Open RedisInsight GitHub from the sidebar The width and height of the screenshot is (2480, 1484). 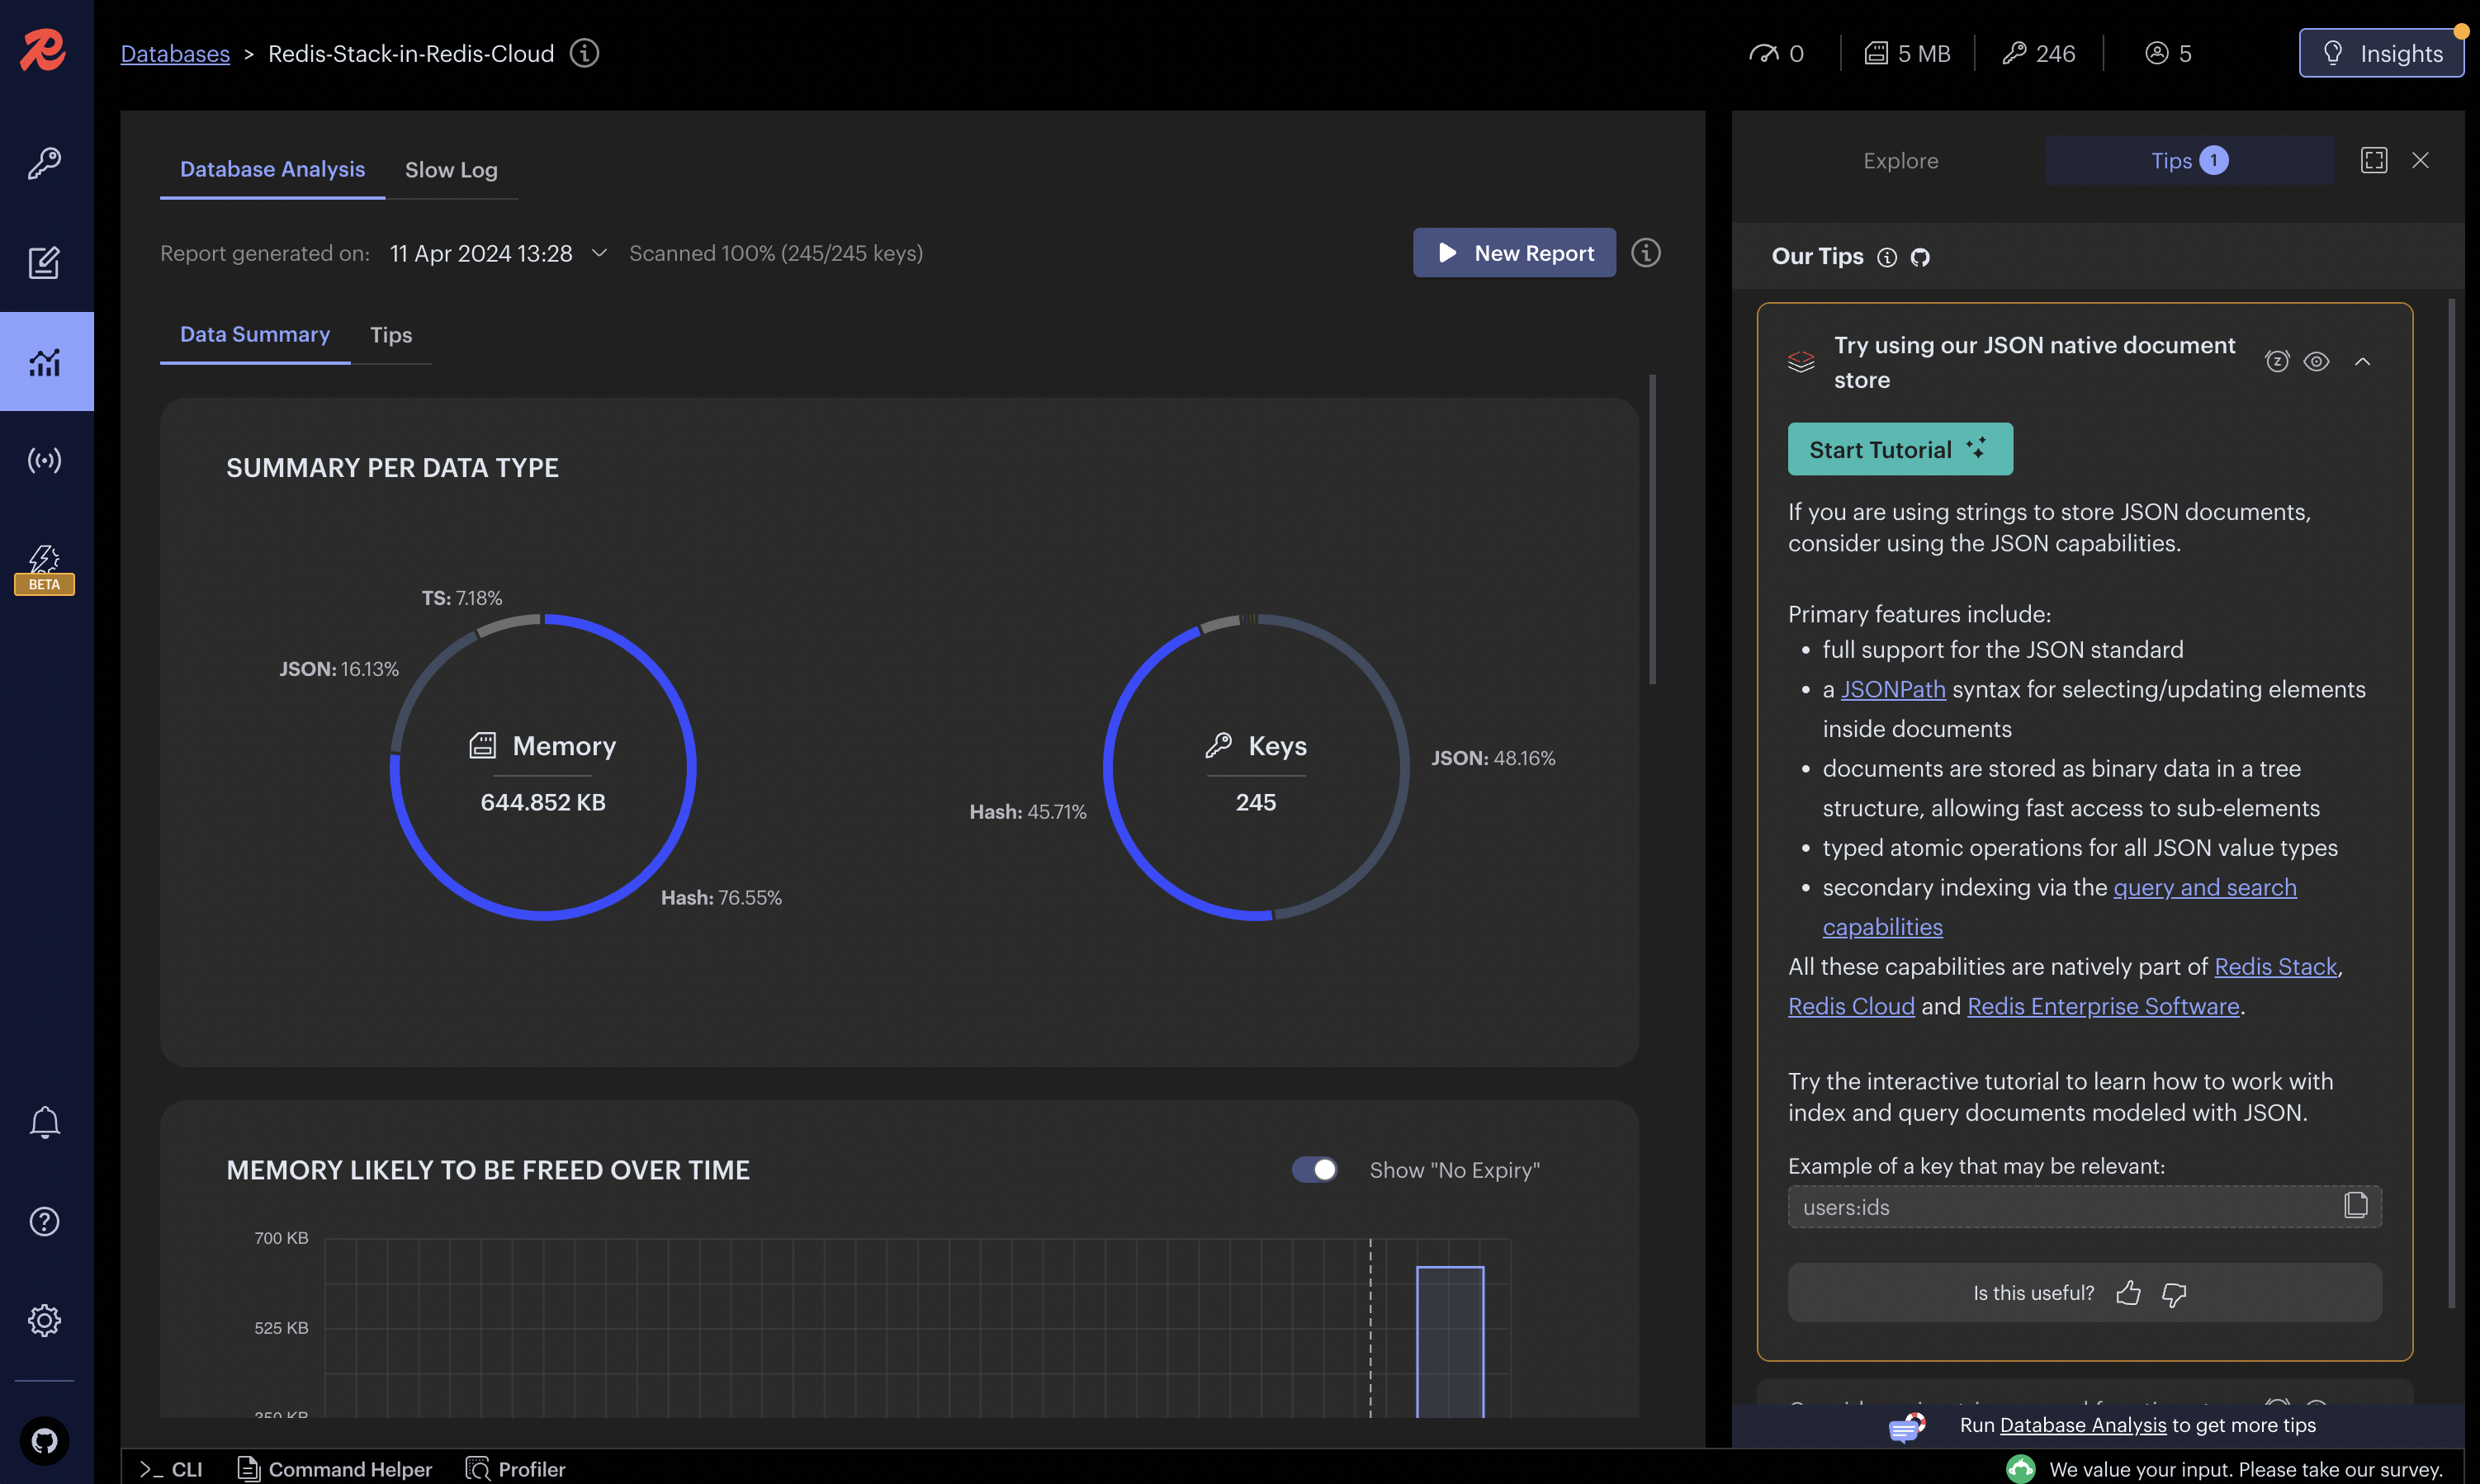(x=45, y=1440)
